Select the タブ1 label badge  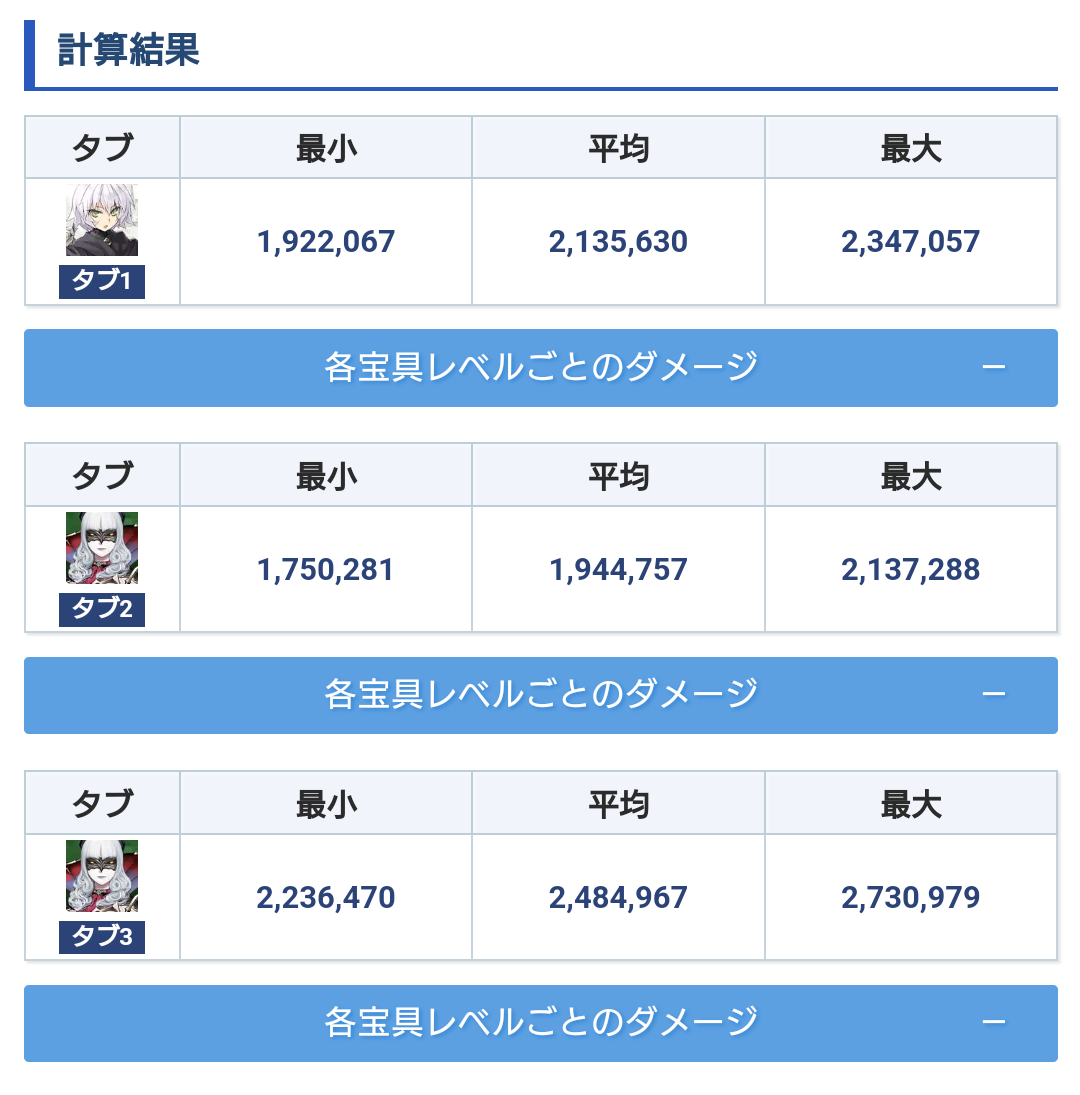click(x=102, y=282)
